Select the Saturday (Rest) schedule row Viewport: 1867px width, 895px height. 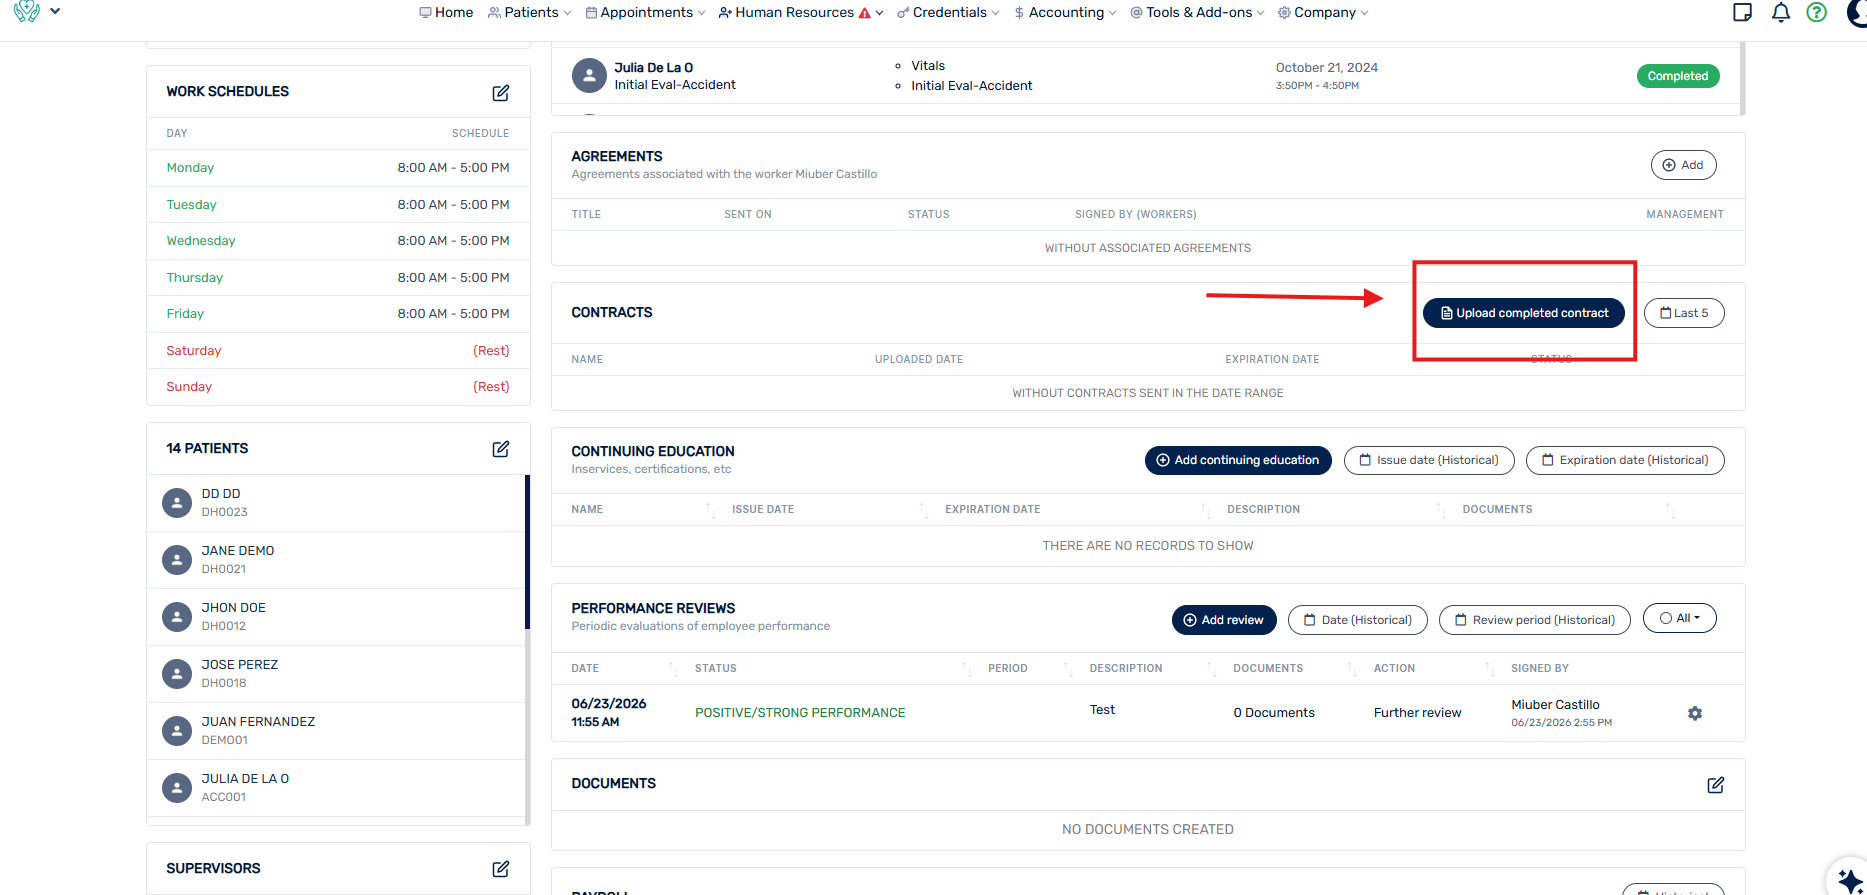point(338,351)
